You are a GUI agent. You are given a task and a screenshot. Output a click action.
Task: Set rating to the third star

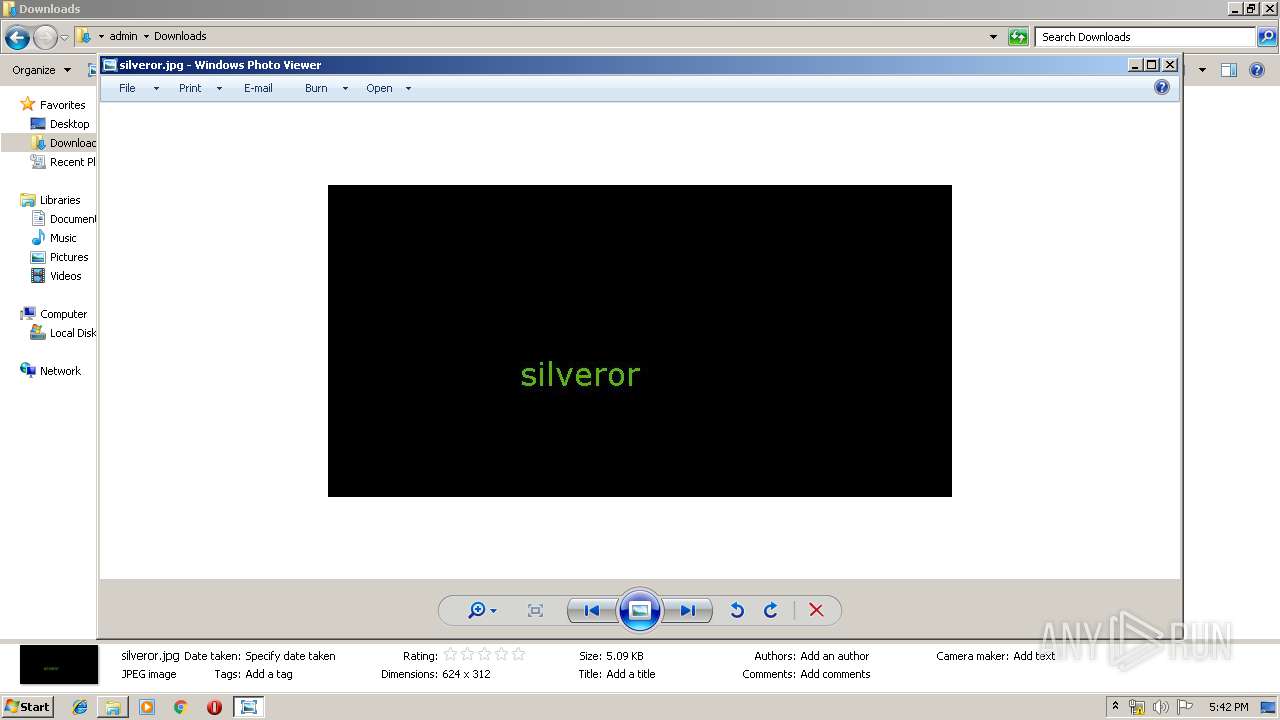(x=484, y=655)
